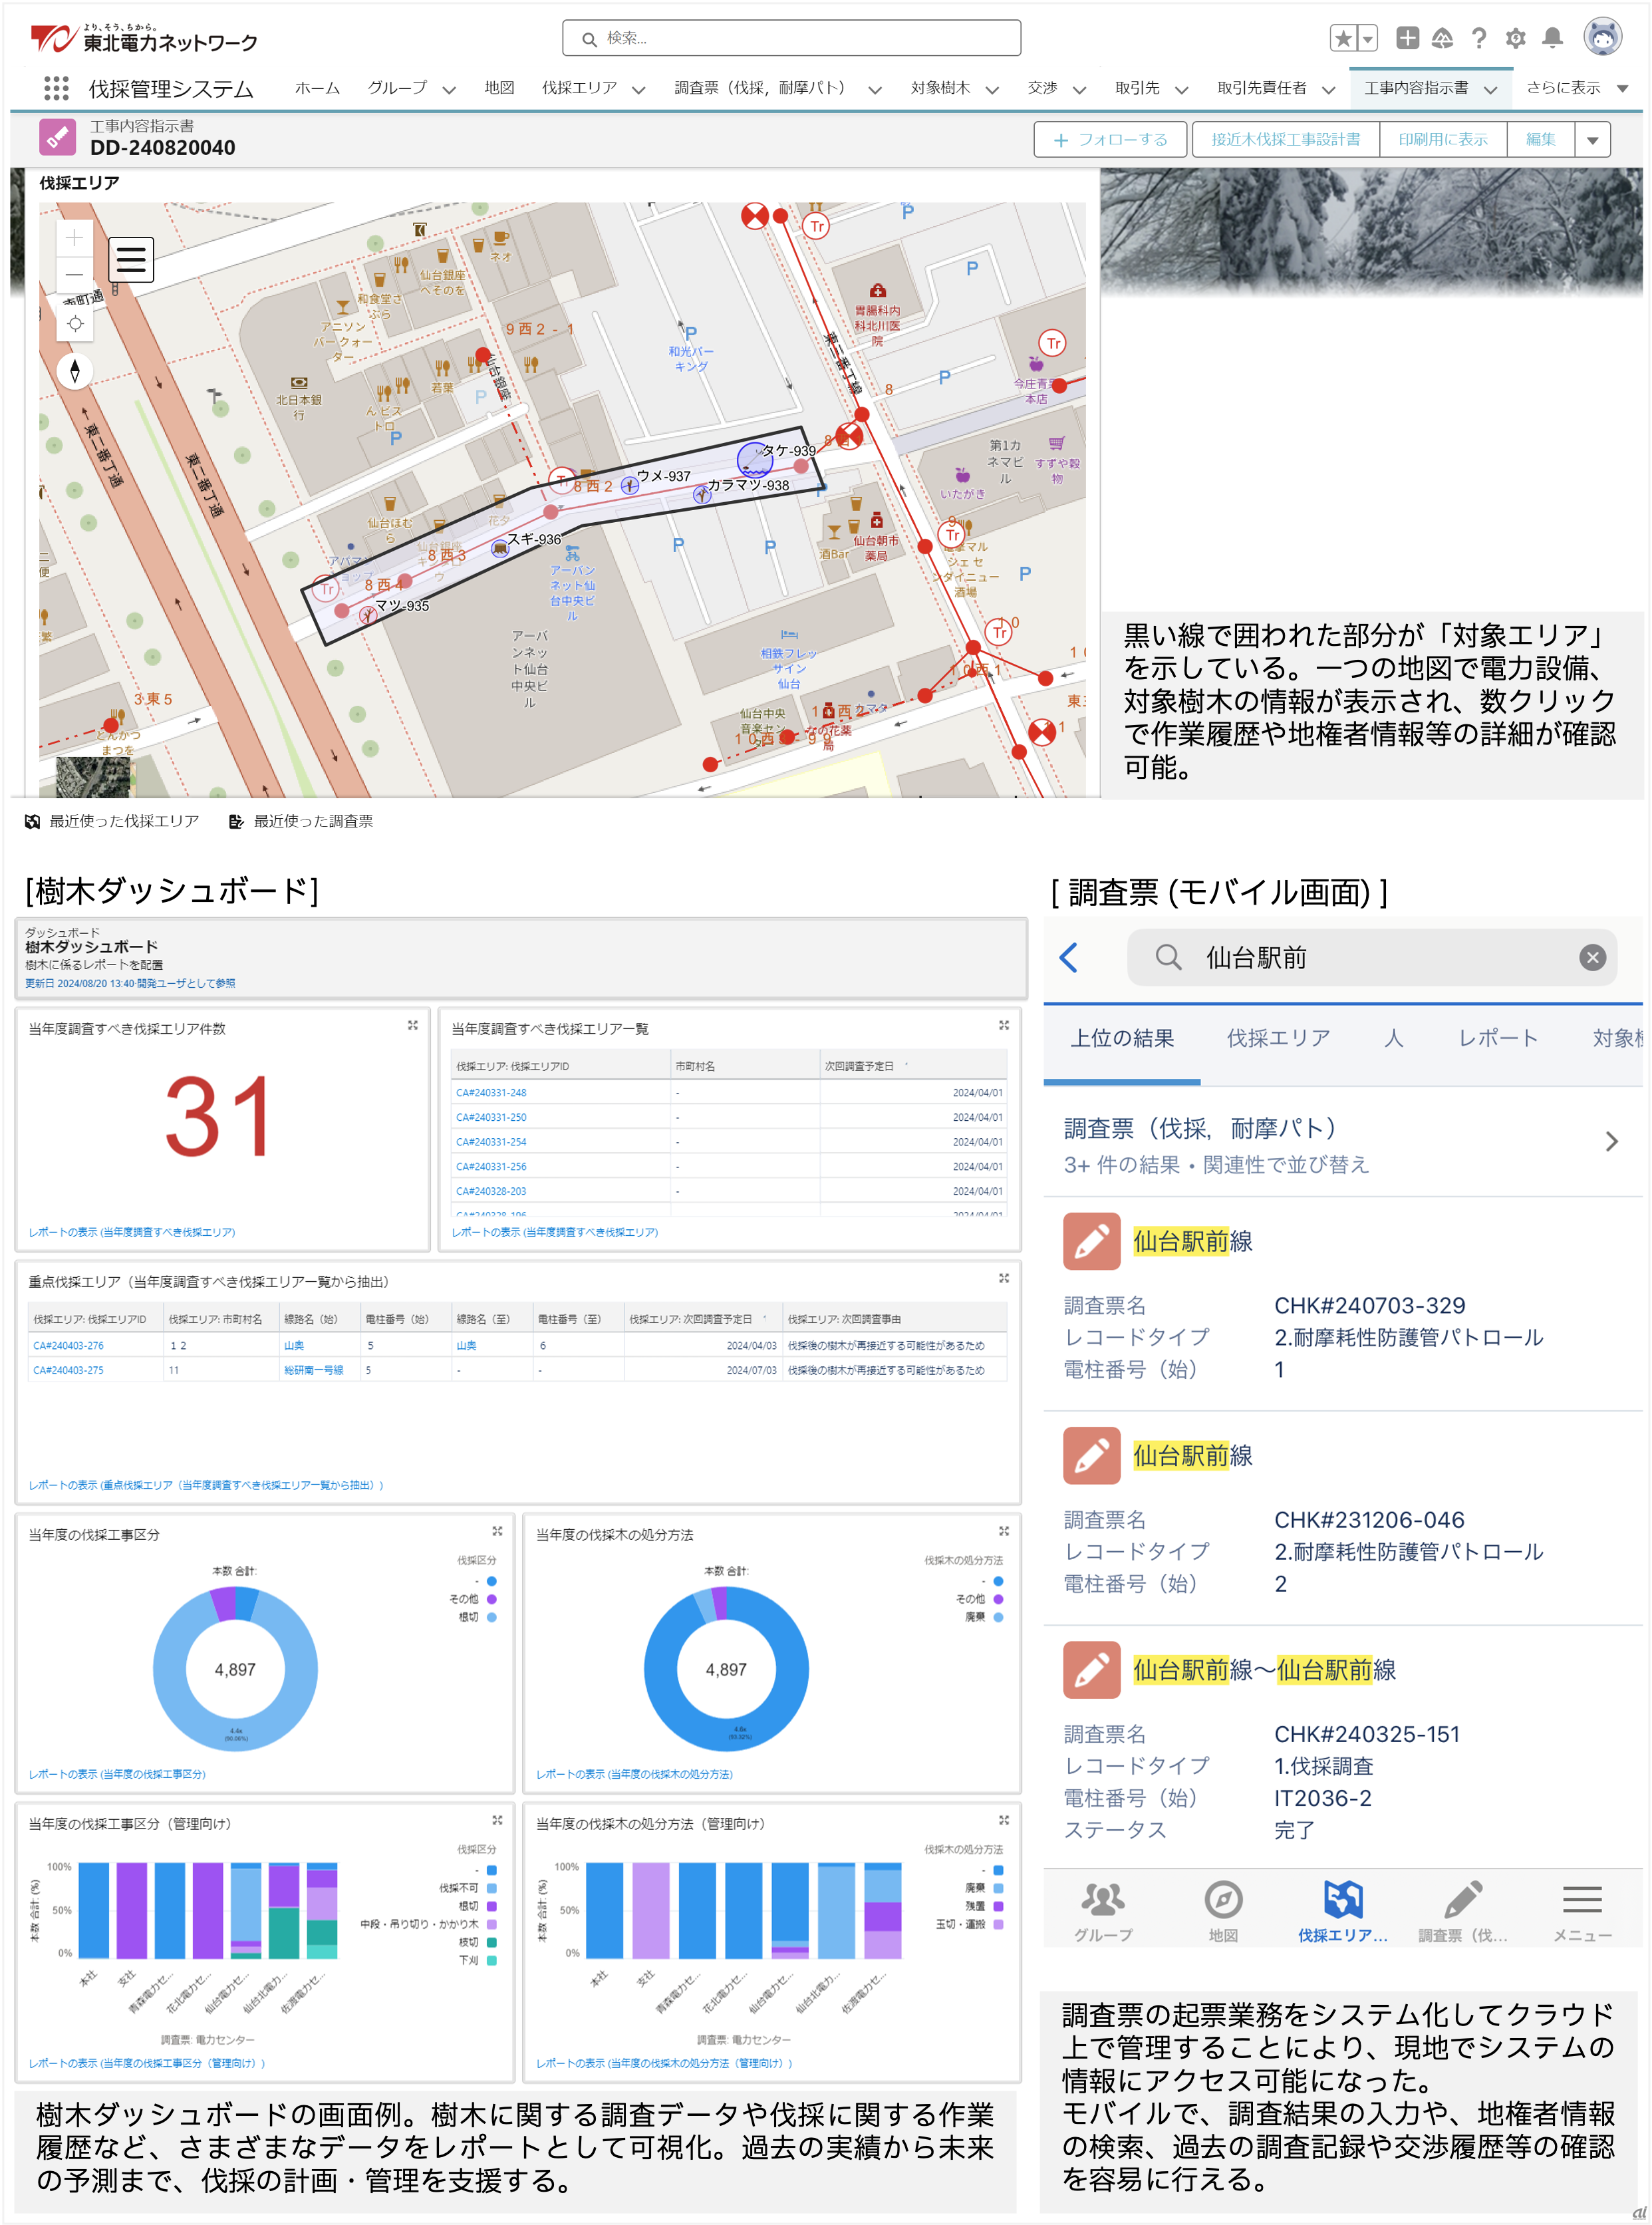Click the setup gear icon
The image size is (1652, 2225).
(1515, 38)
